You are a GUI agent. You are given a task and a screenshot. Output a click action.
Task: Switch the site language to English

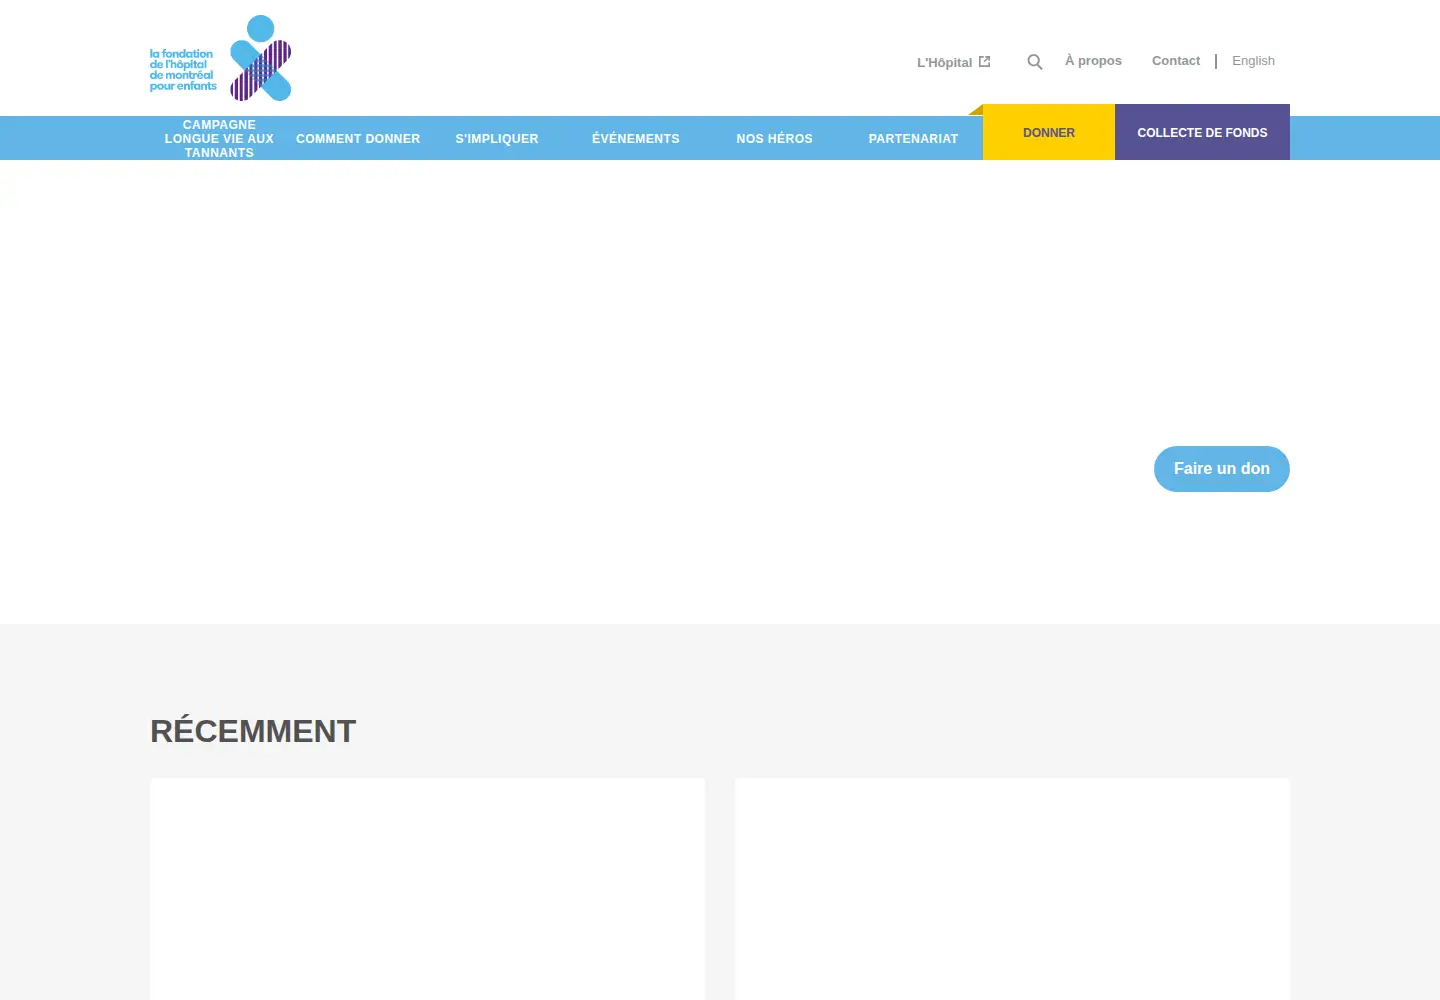pyautogui.click(x=1253, y=61)
